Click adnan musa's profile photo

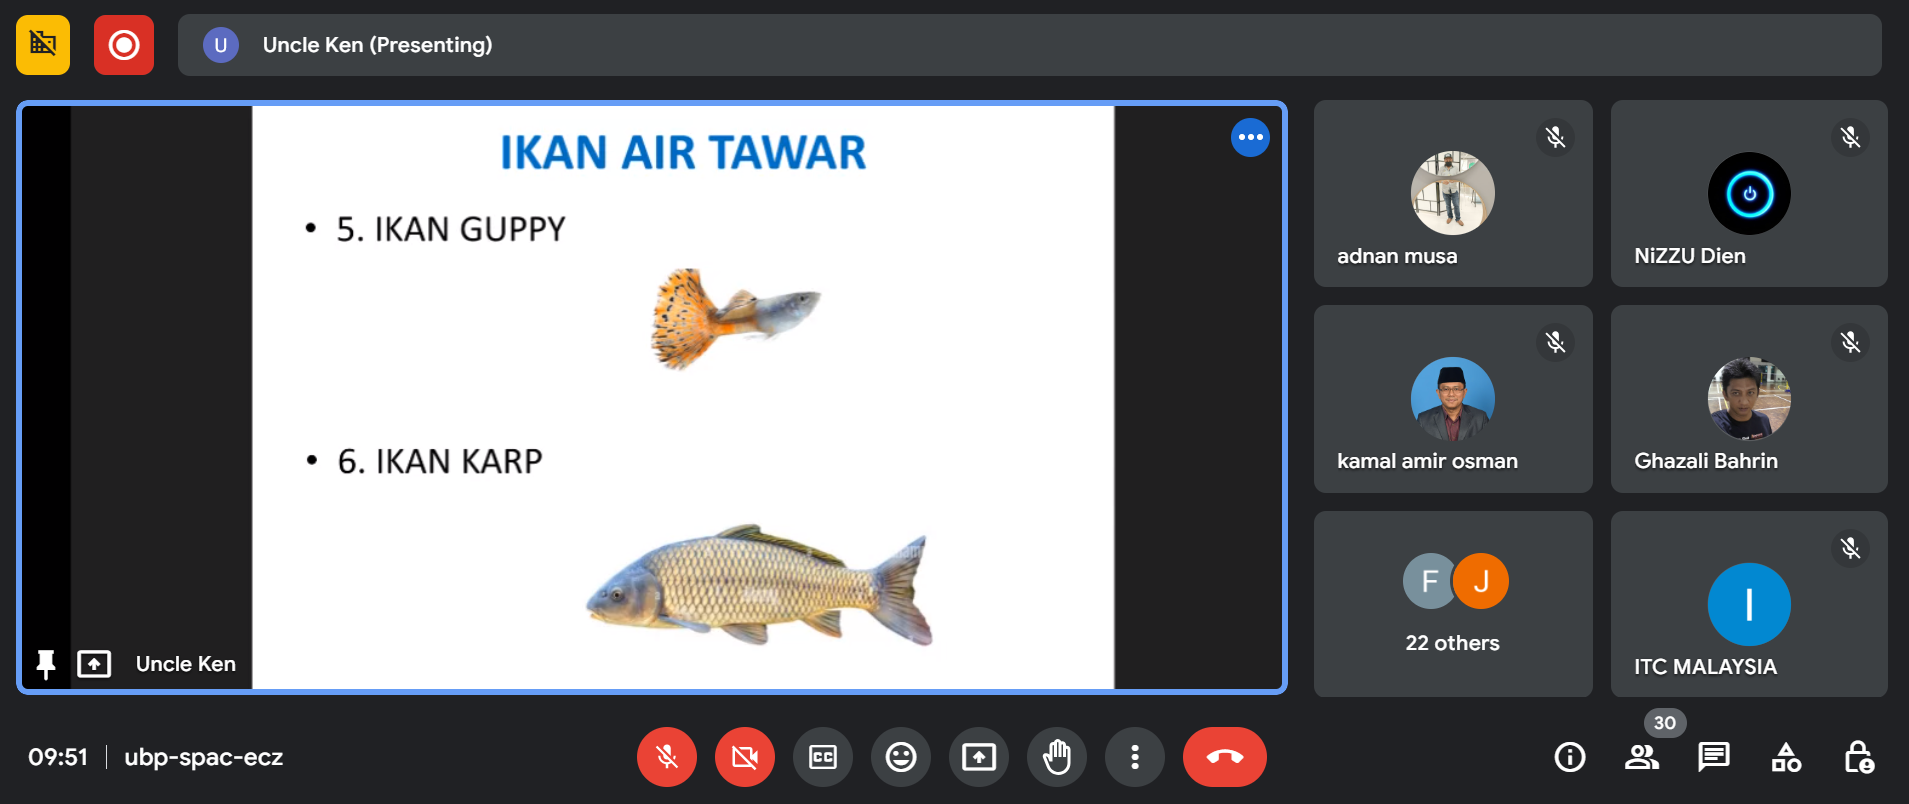click(x=1453, y=193)
